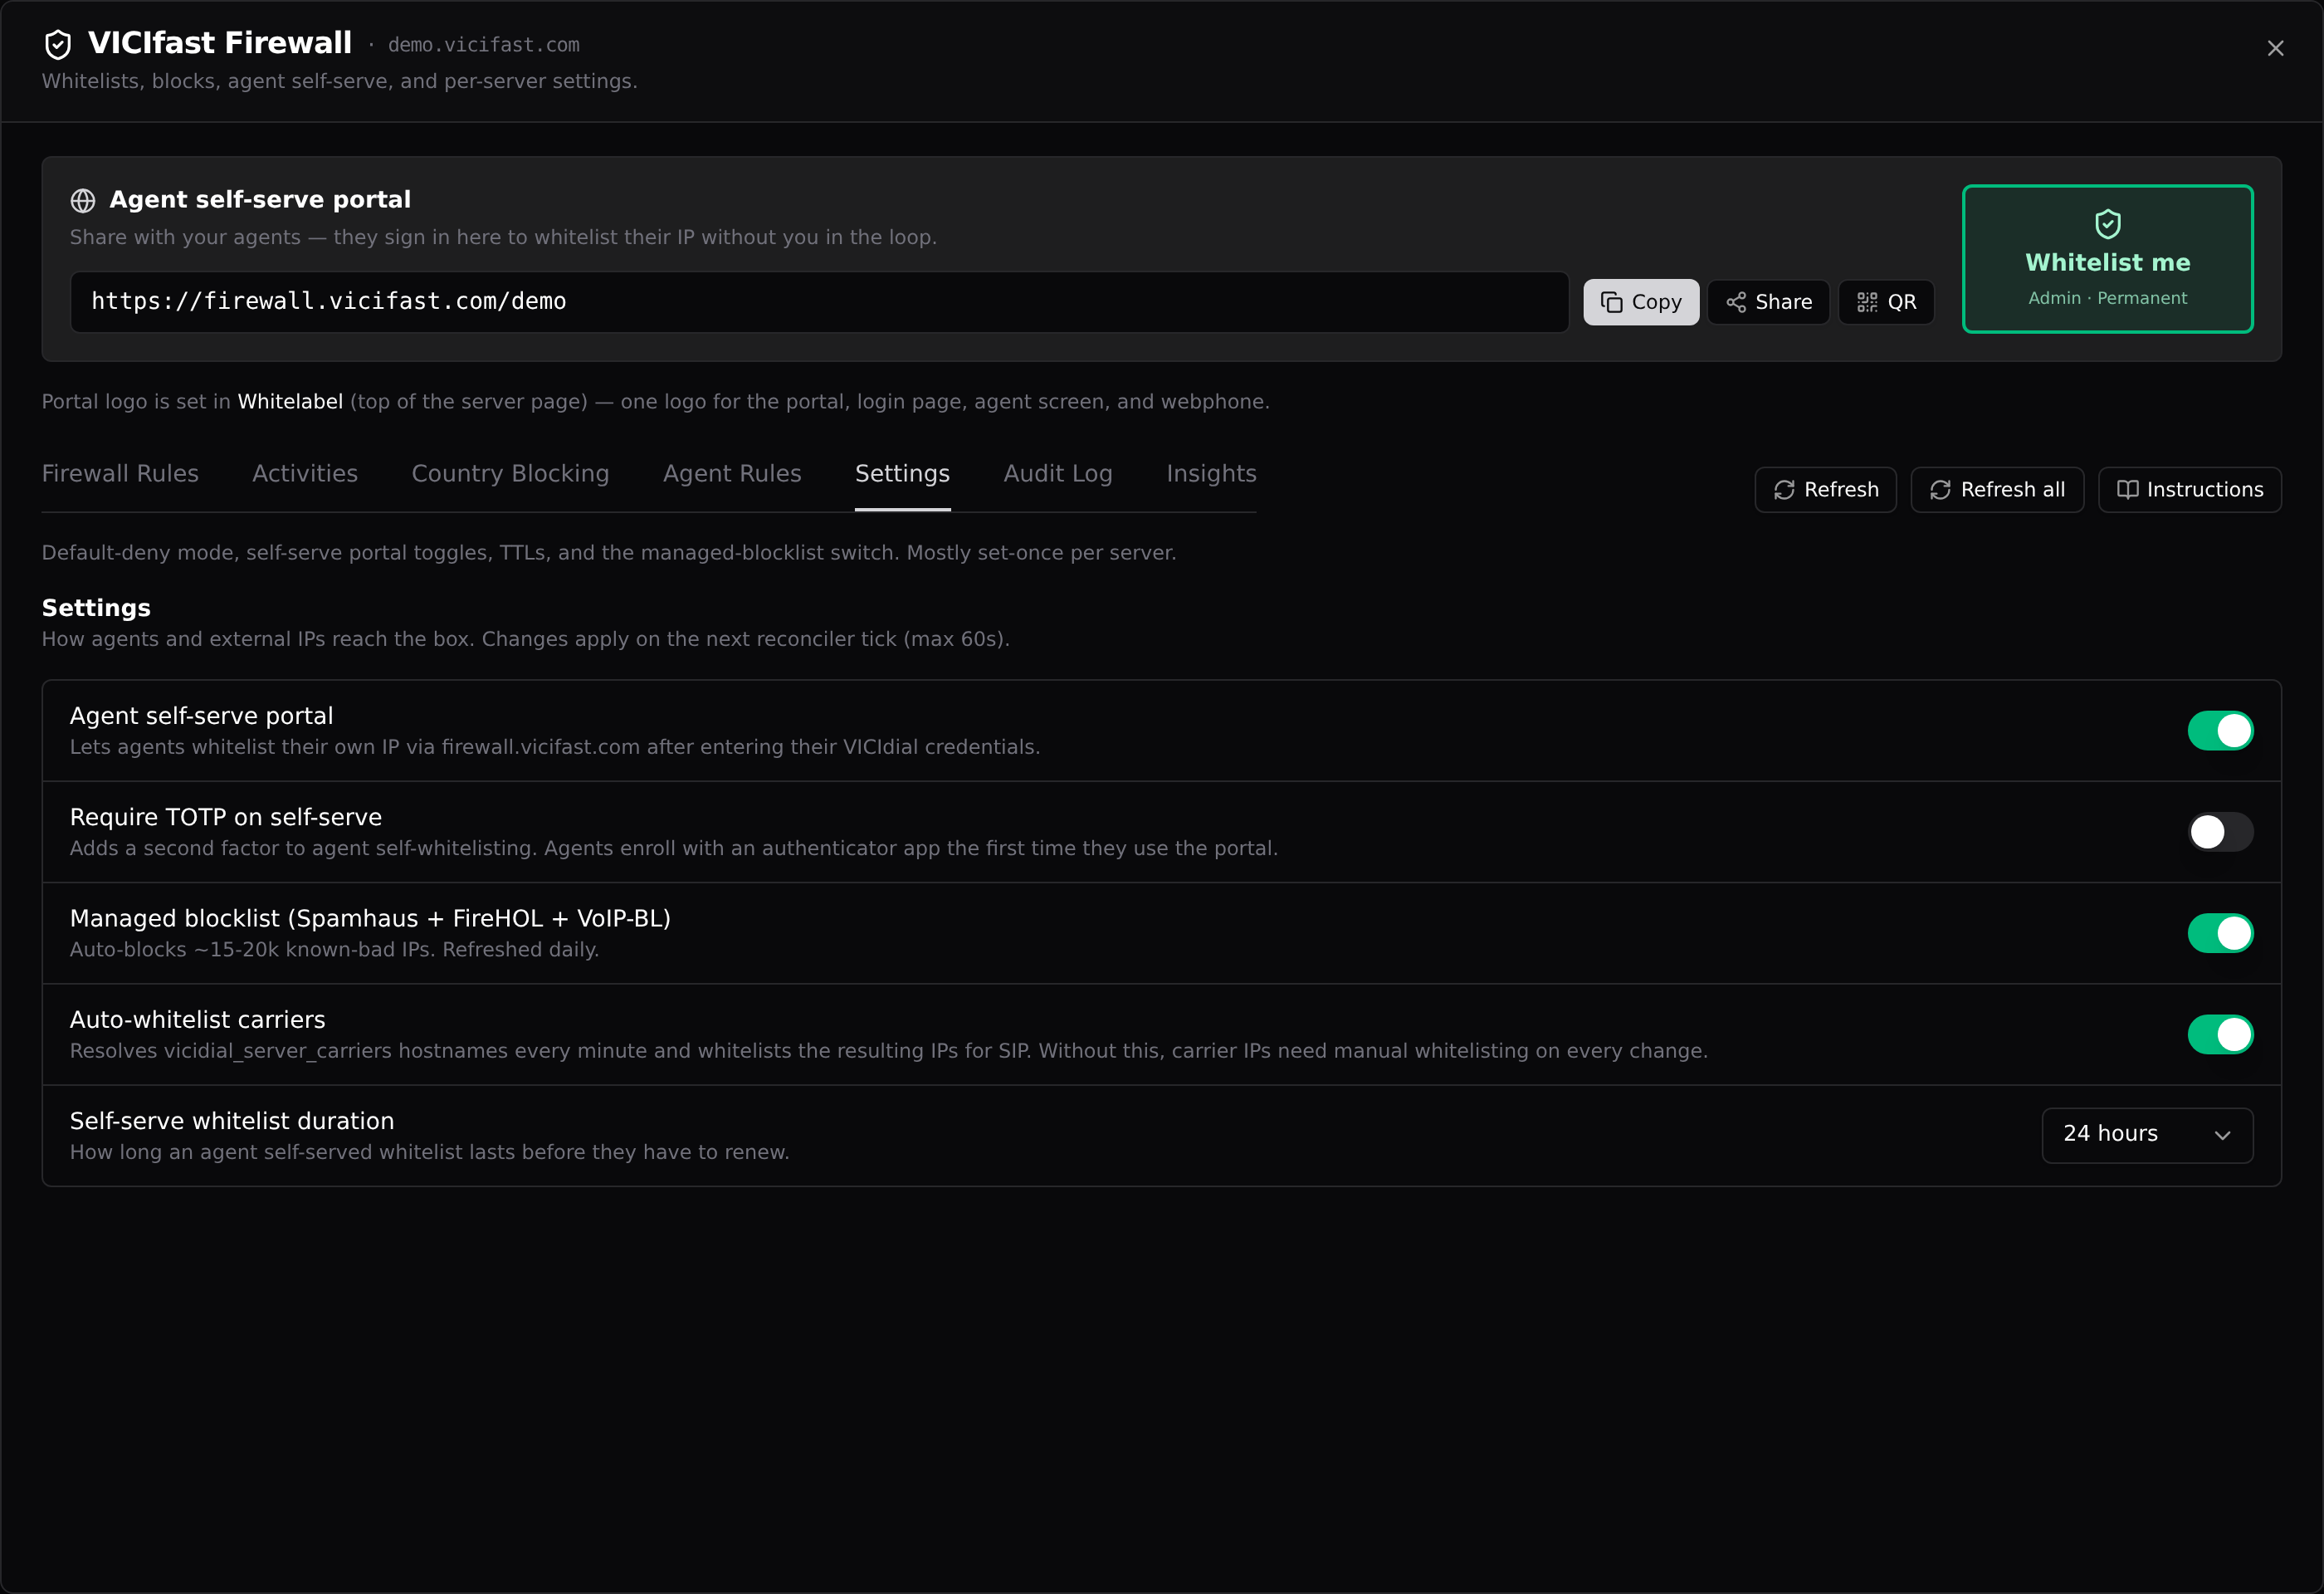Select the Agent Rules tab
Viewport: 2324px width, 1594px height.
pyautogui.click(x=732, y=473)
